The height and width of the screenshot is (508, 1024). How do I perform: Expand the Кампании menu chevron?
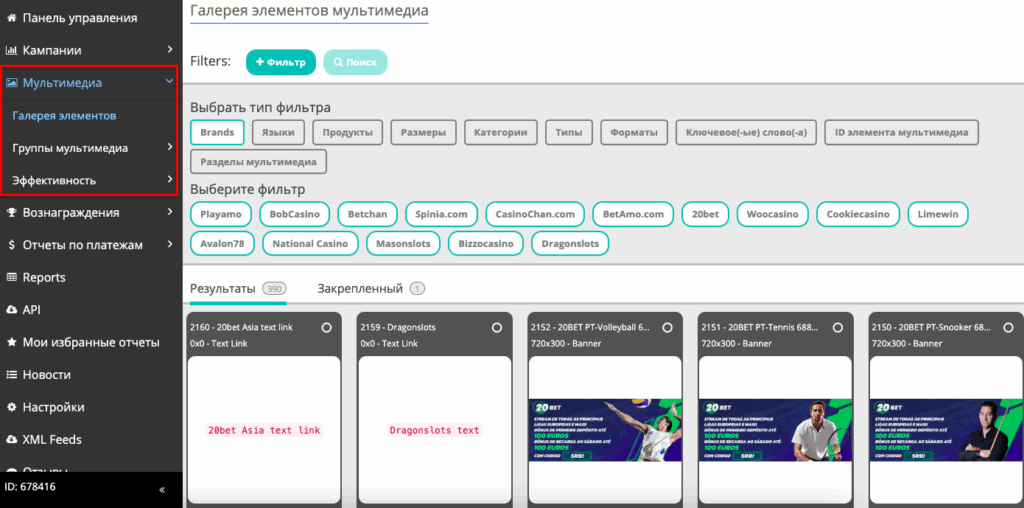[x=170, y=50]
